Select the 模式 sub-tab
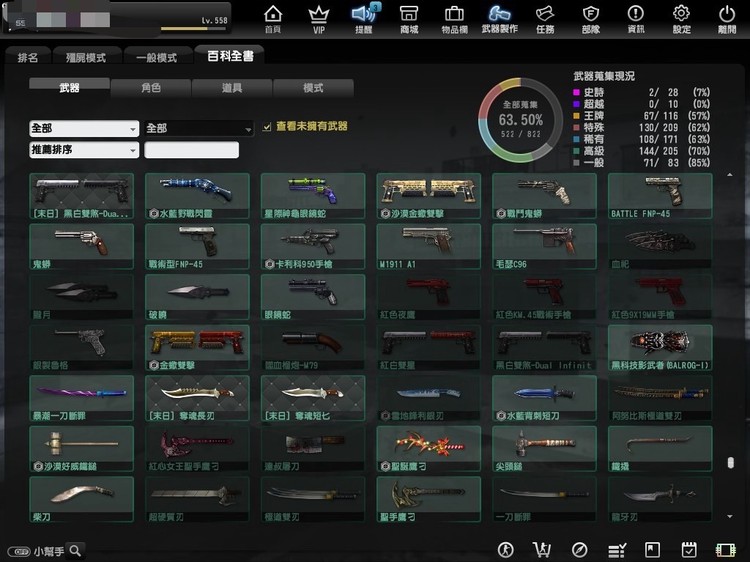 [x=313, y=88]
